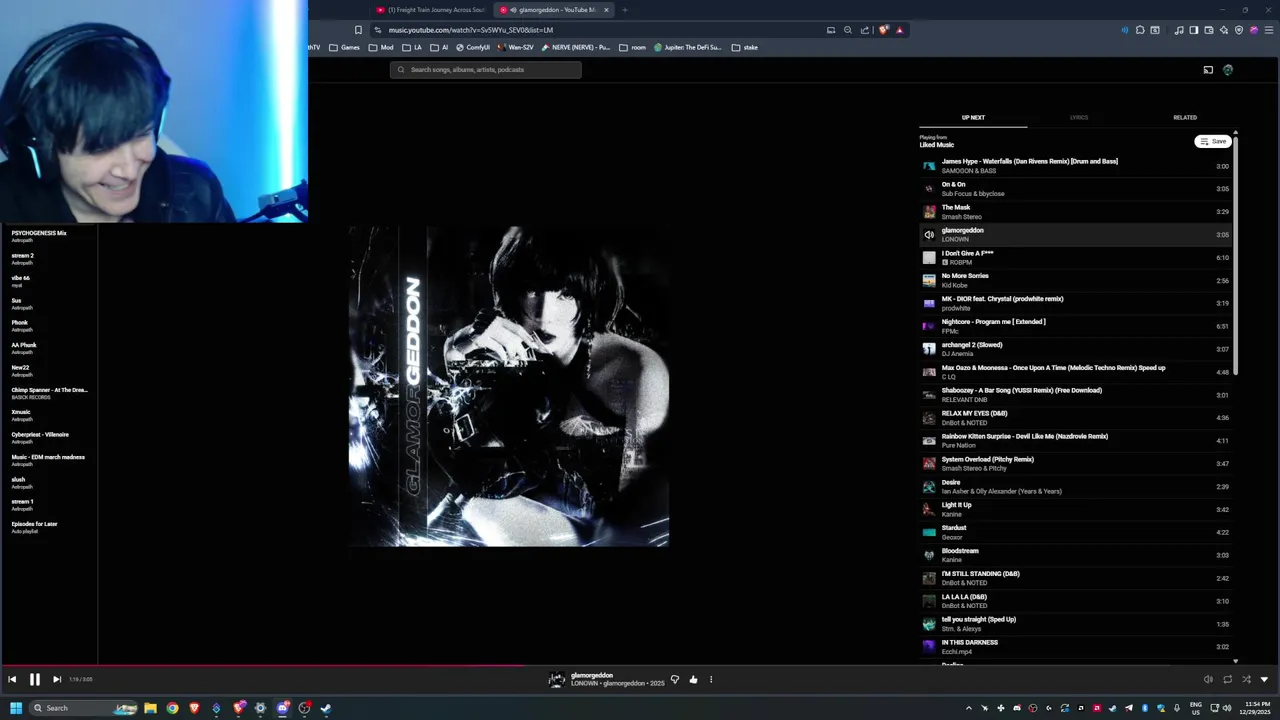
Task: Toggle shuffle in player bar
Action: tap(1246, 679)
